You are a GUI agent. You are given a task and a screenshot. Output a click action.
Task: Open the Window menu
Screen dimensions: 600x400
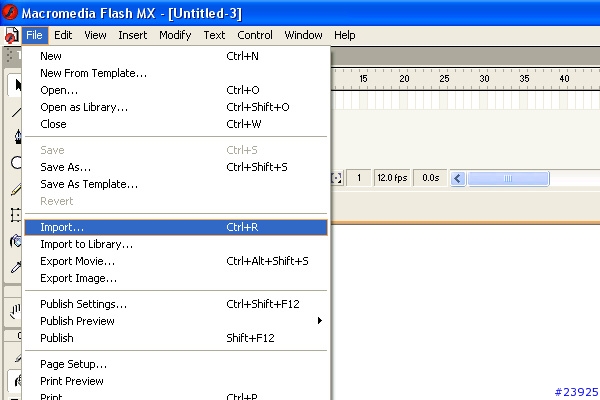303,35
